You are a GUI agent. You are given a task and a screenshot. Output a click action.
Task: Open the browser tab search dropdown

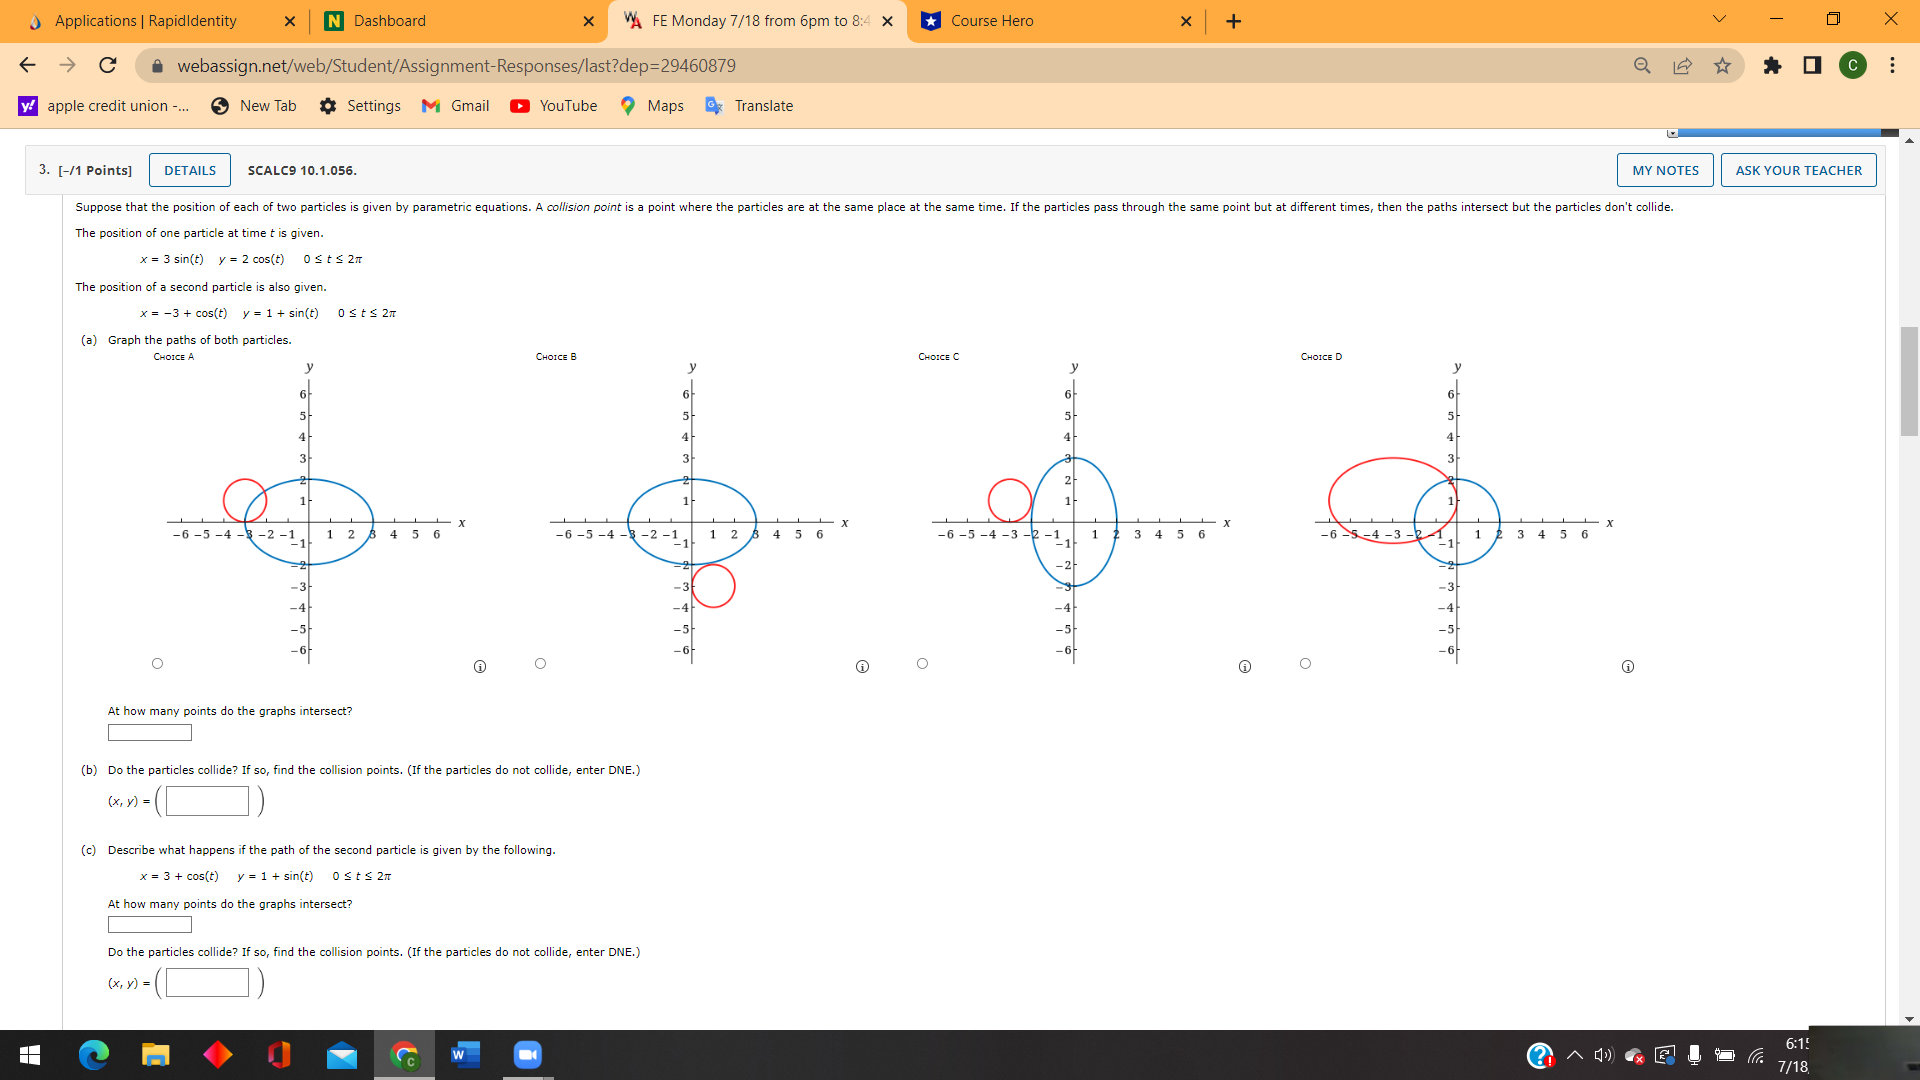coord(1719,18)
